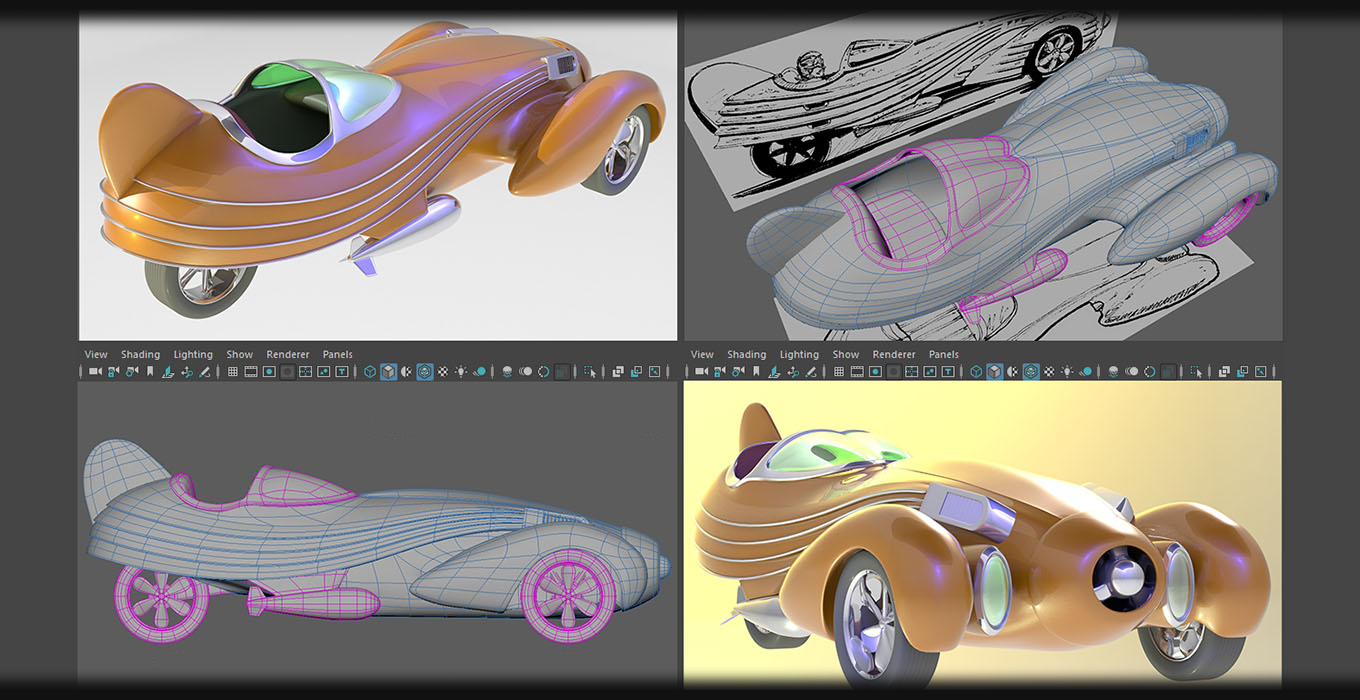Click Wireframe on Shaded in right panel toolbar
Screen dimensions: 1360x700
tap(1031, 371)
